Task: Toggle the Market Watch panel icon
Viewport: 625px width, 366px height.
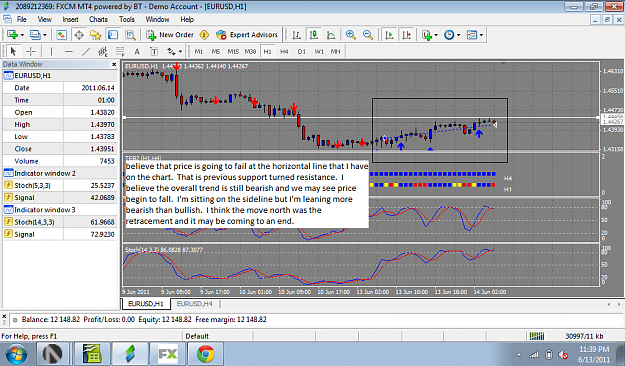Action: (x=61, y=35)
